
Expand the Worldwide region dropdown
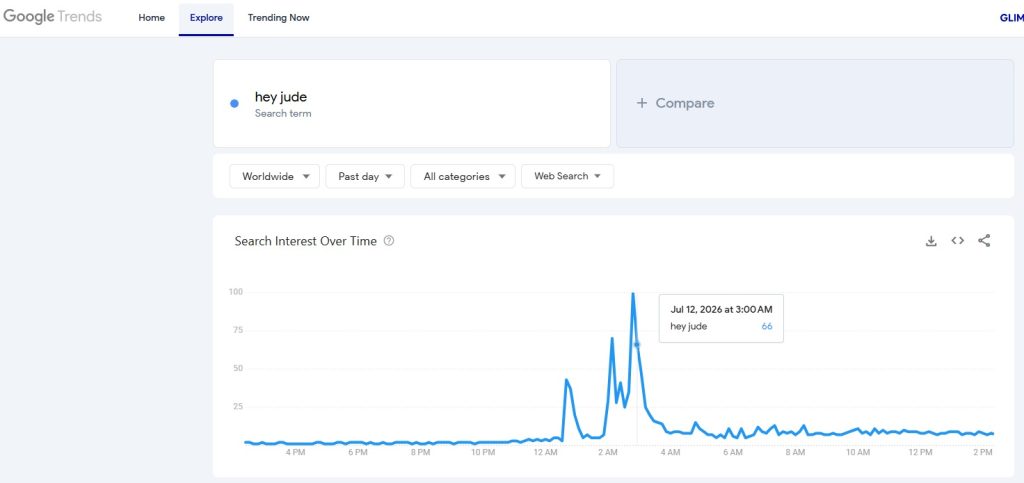tap(274, 176)
